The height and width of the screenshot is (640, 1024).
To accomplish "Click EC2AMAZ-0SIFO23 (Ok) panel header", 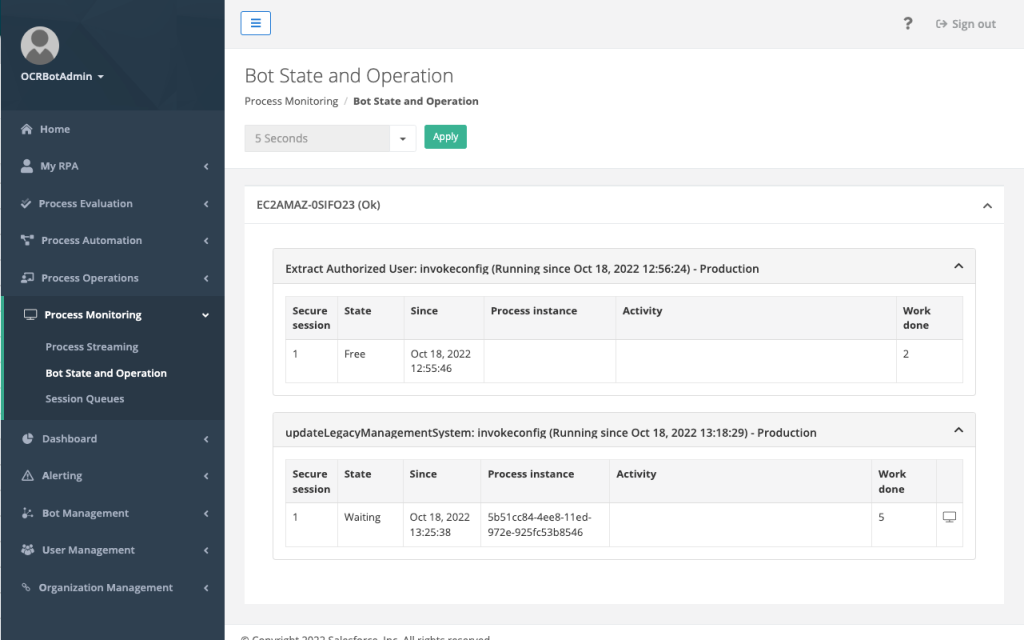I will coord(624,205).
